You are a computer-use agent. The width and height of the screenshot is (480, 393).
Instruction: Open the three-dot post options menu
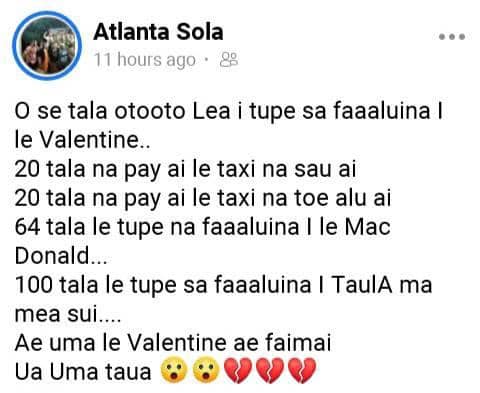coord(452,37)
